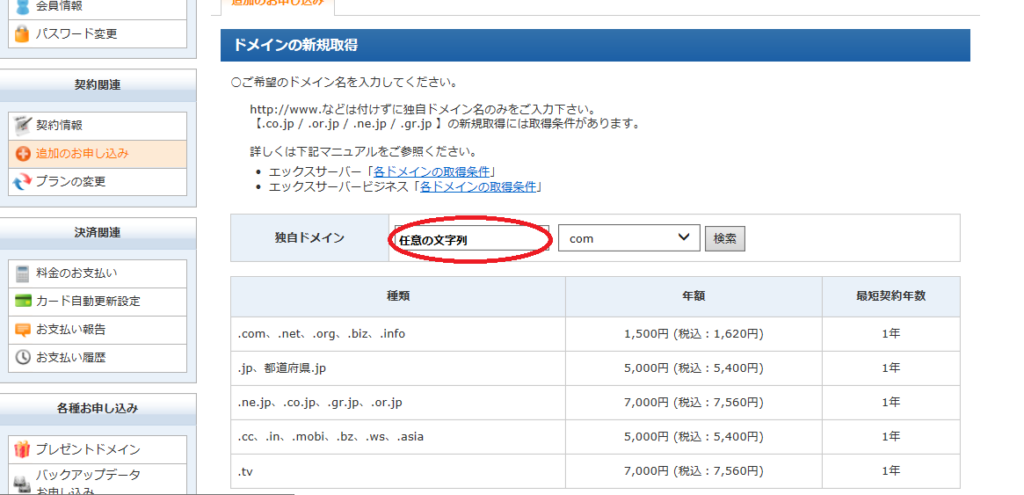This screenshot has width=1024, height=495.
Task: Click the payment report speech bubble icon
Action: (22, 329)
